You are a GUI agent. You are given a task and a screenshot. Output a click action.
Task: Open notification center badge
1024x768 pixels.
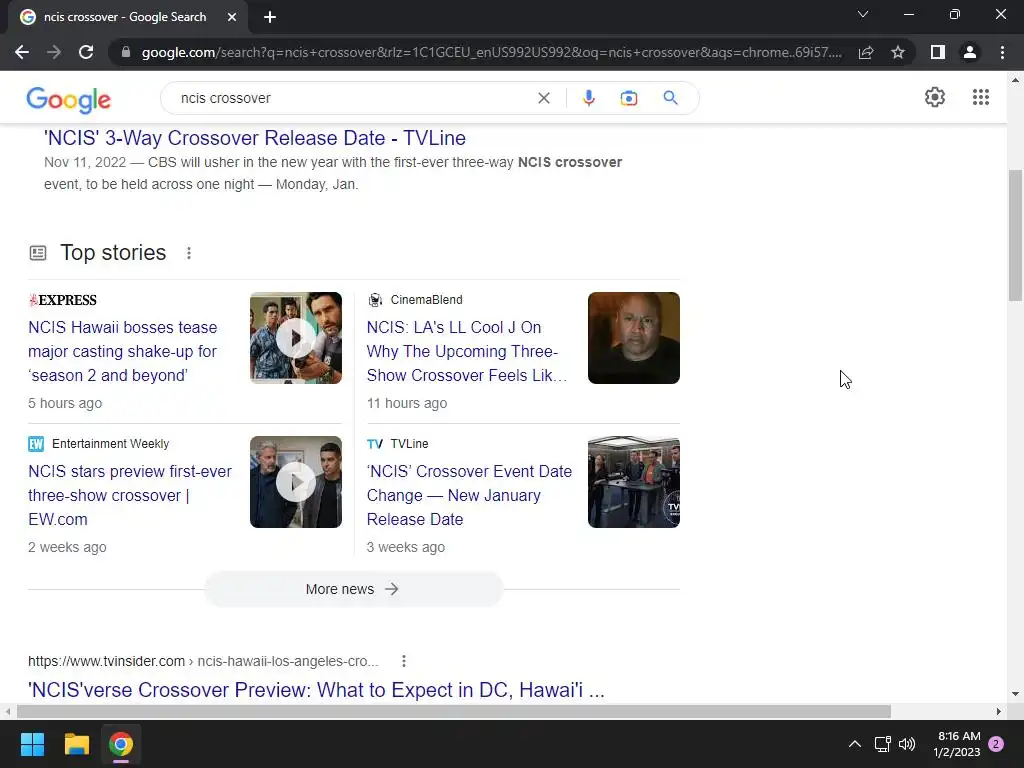[996, 744]
